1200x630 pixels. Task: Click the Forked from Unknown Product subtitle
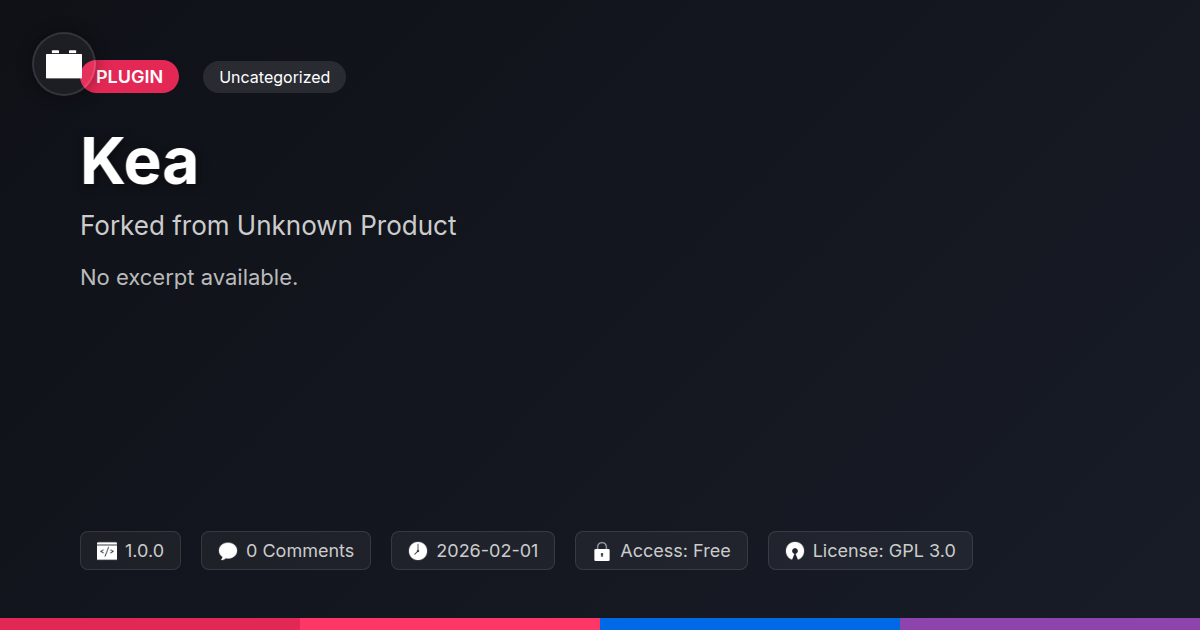(268, 226)
